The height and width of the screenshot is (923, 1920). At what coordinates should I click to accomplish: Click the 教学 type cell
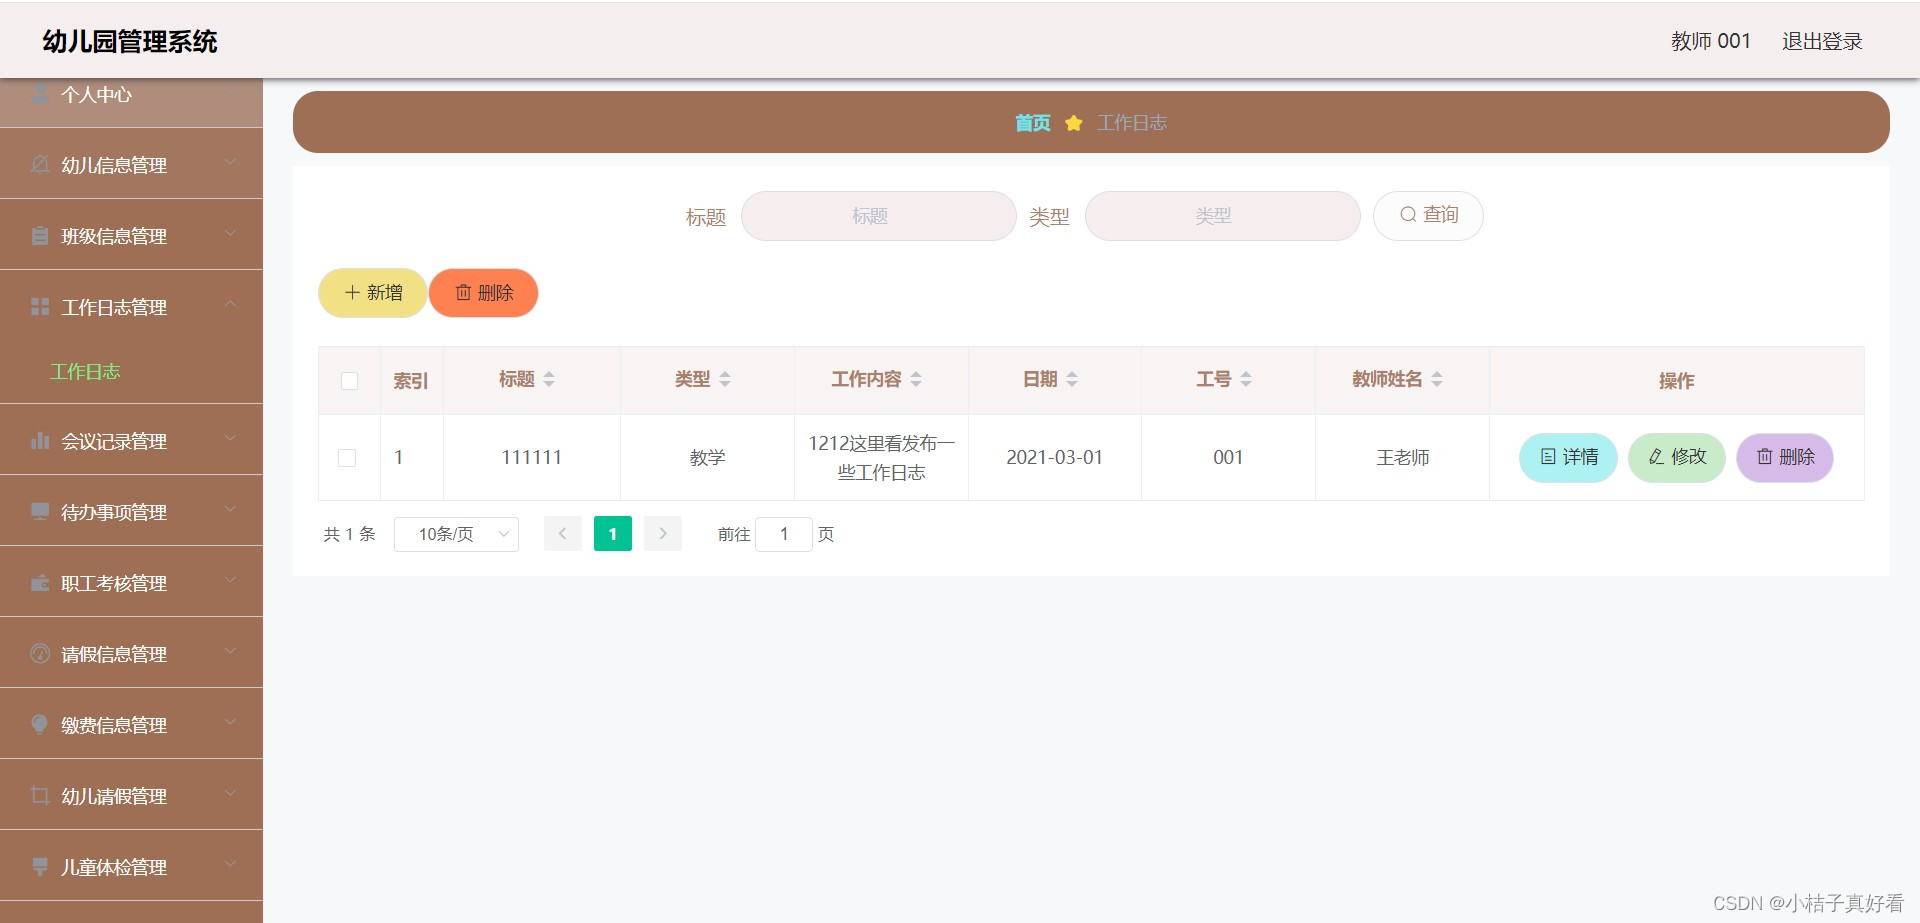click(x=707, y=457)
